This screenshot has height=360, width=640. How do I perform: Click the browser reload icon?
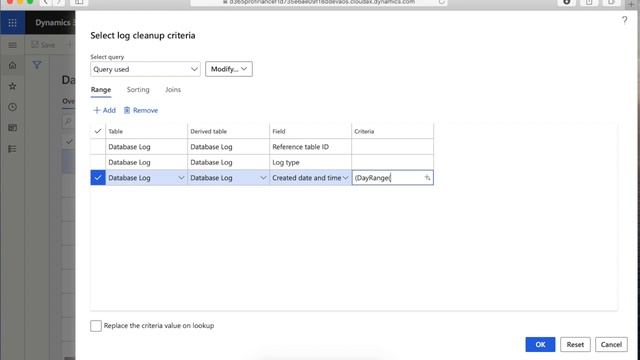(x=442, y=2)
